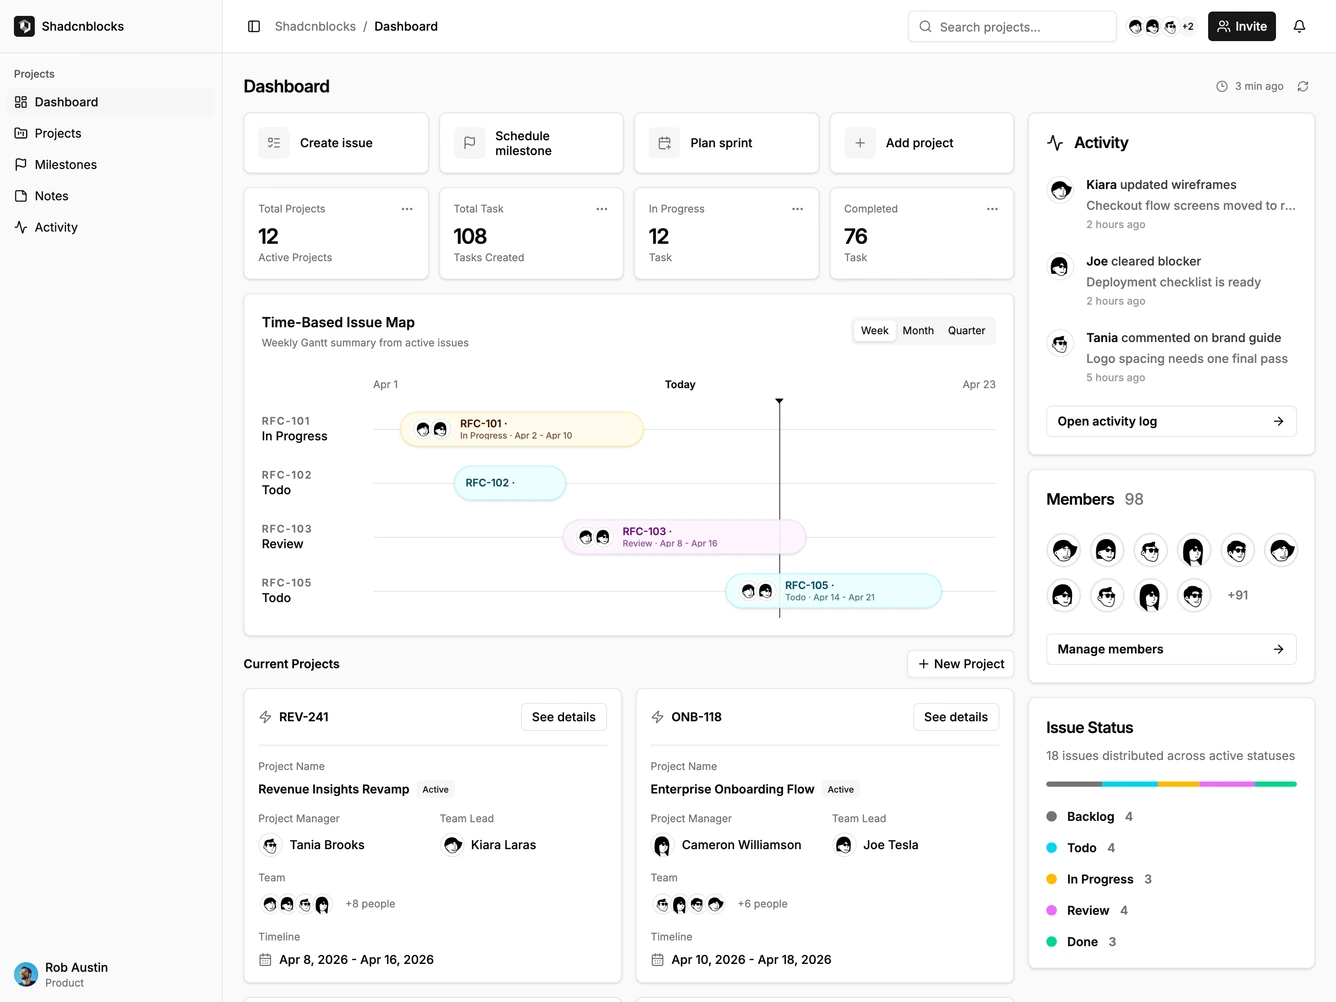Toggle the sidebar panel icon

(x=254, y=26)
